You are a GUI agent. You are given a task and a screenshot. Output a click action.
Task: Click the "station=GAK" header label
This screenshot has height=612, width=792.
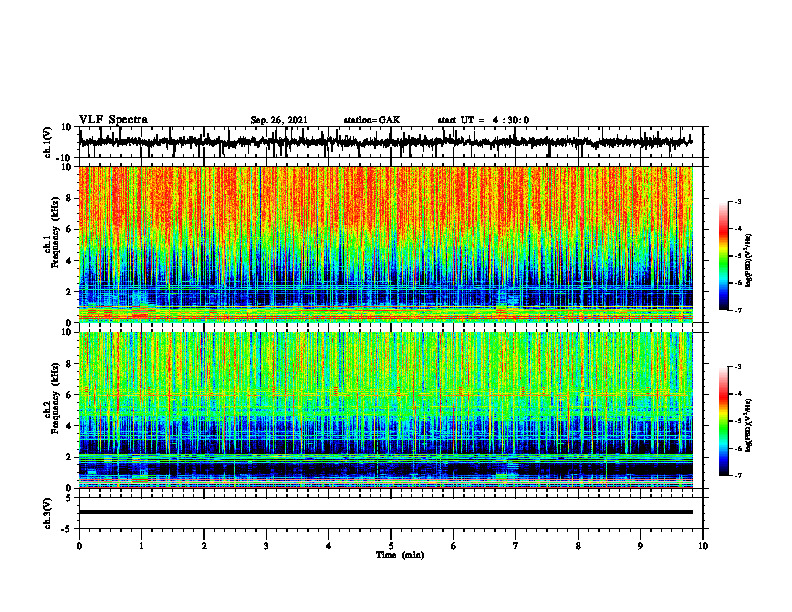372,120
